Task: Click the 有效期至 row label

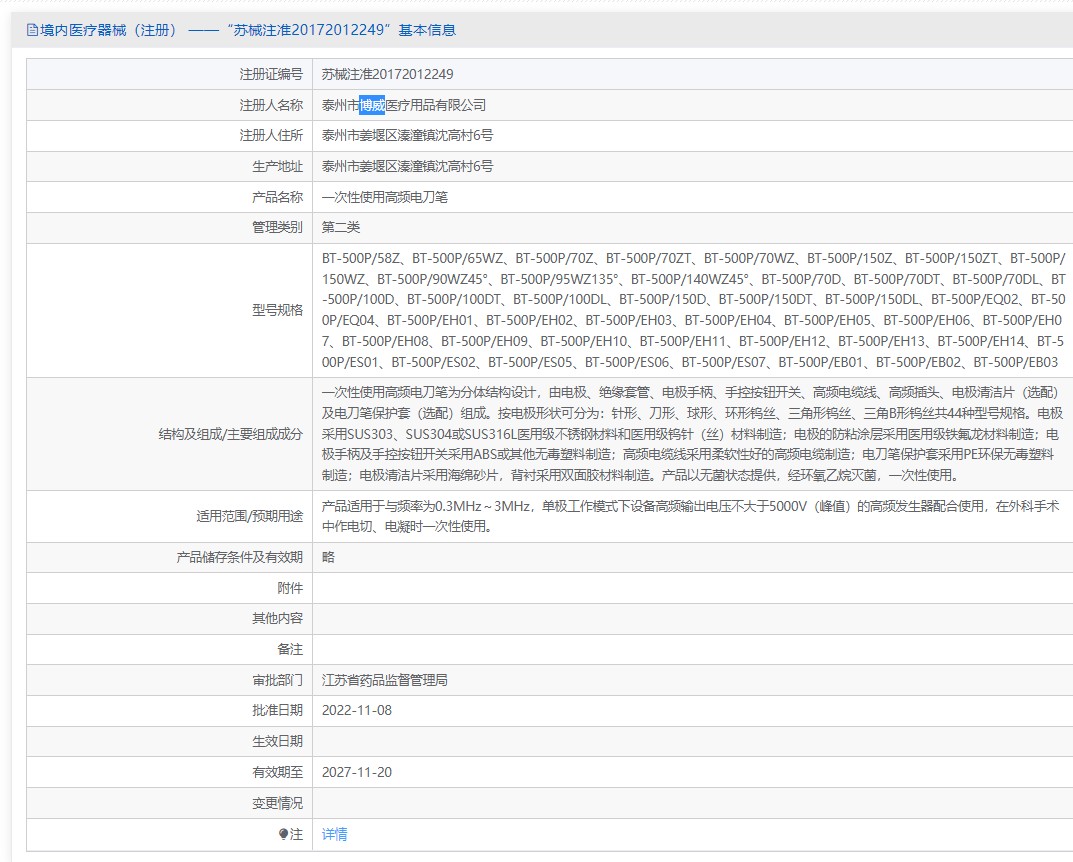Action: point(277,772)
